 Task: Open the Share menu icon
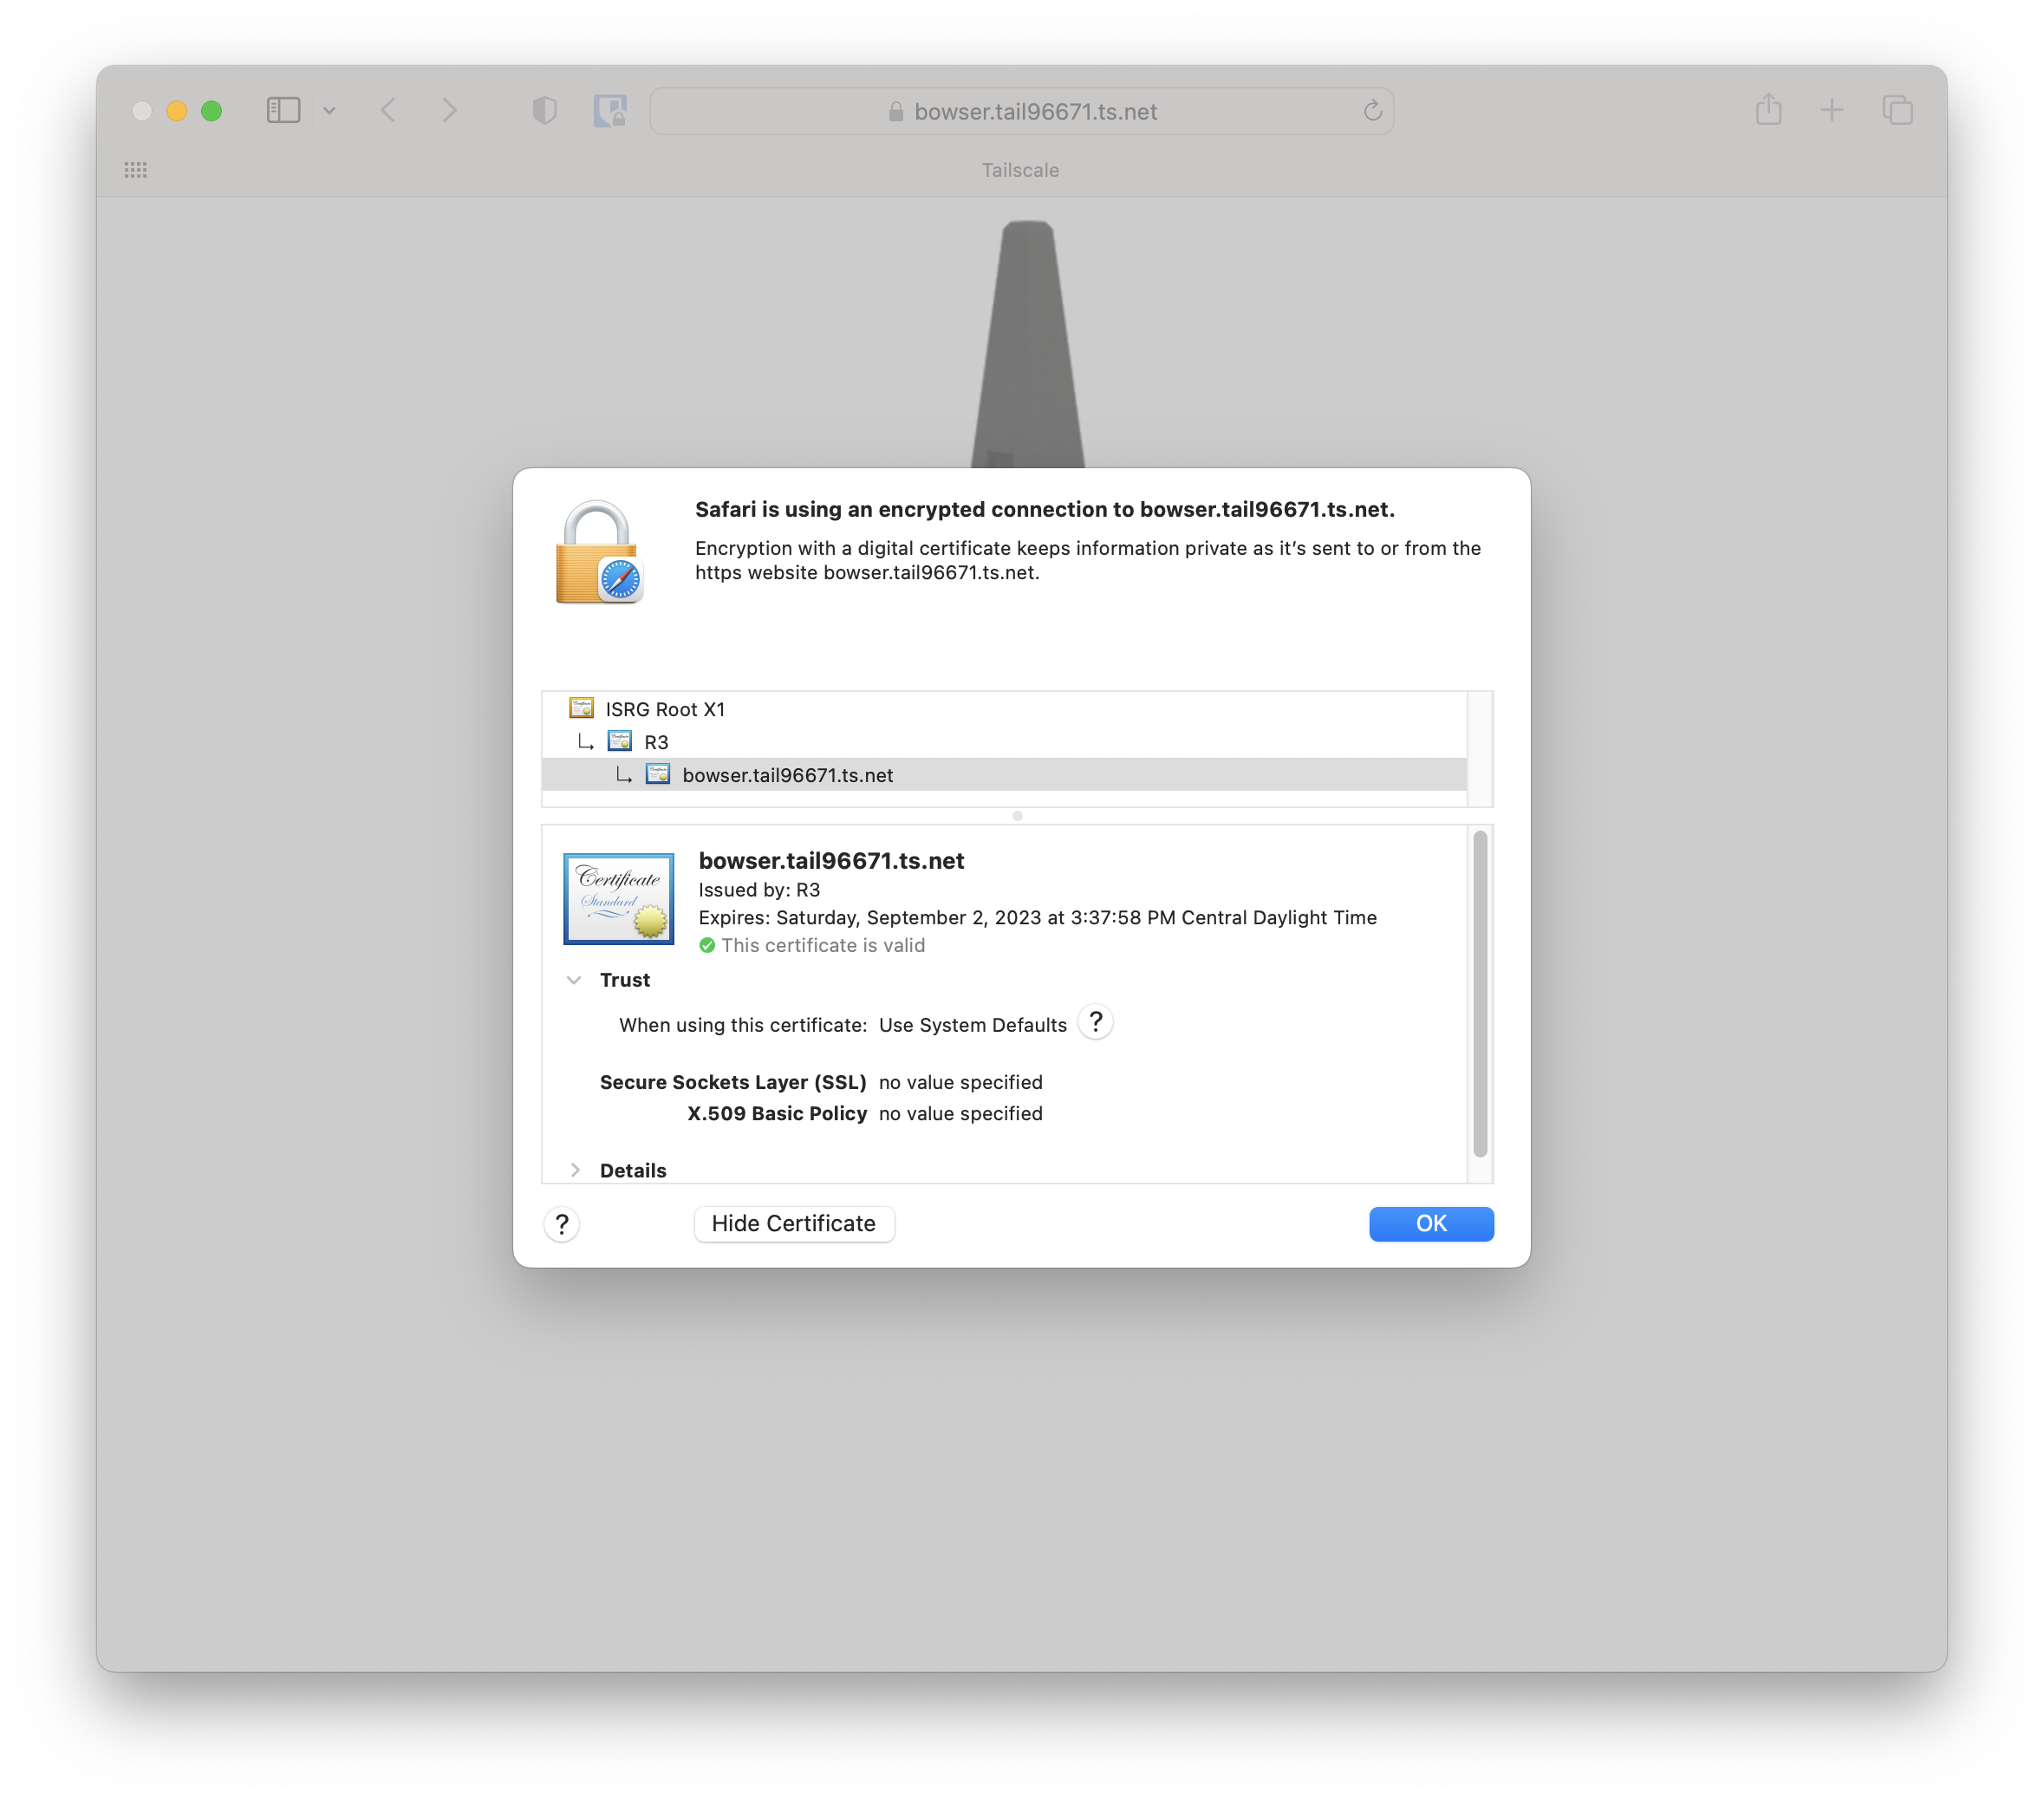1769,111
